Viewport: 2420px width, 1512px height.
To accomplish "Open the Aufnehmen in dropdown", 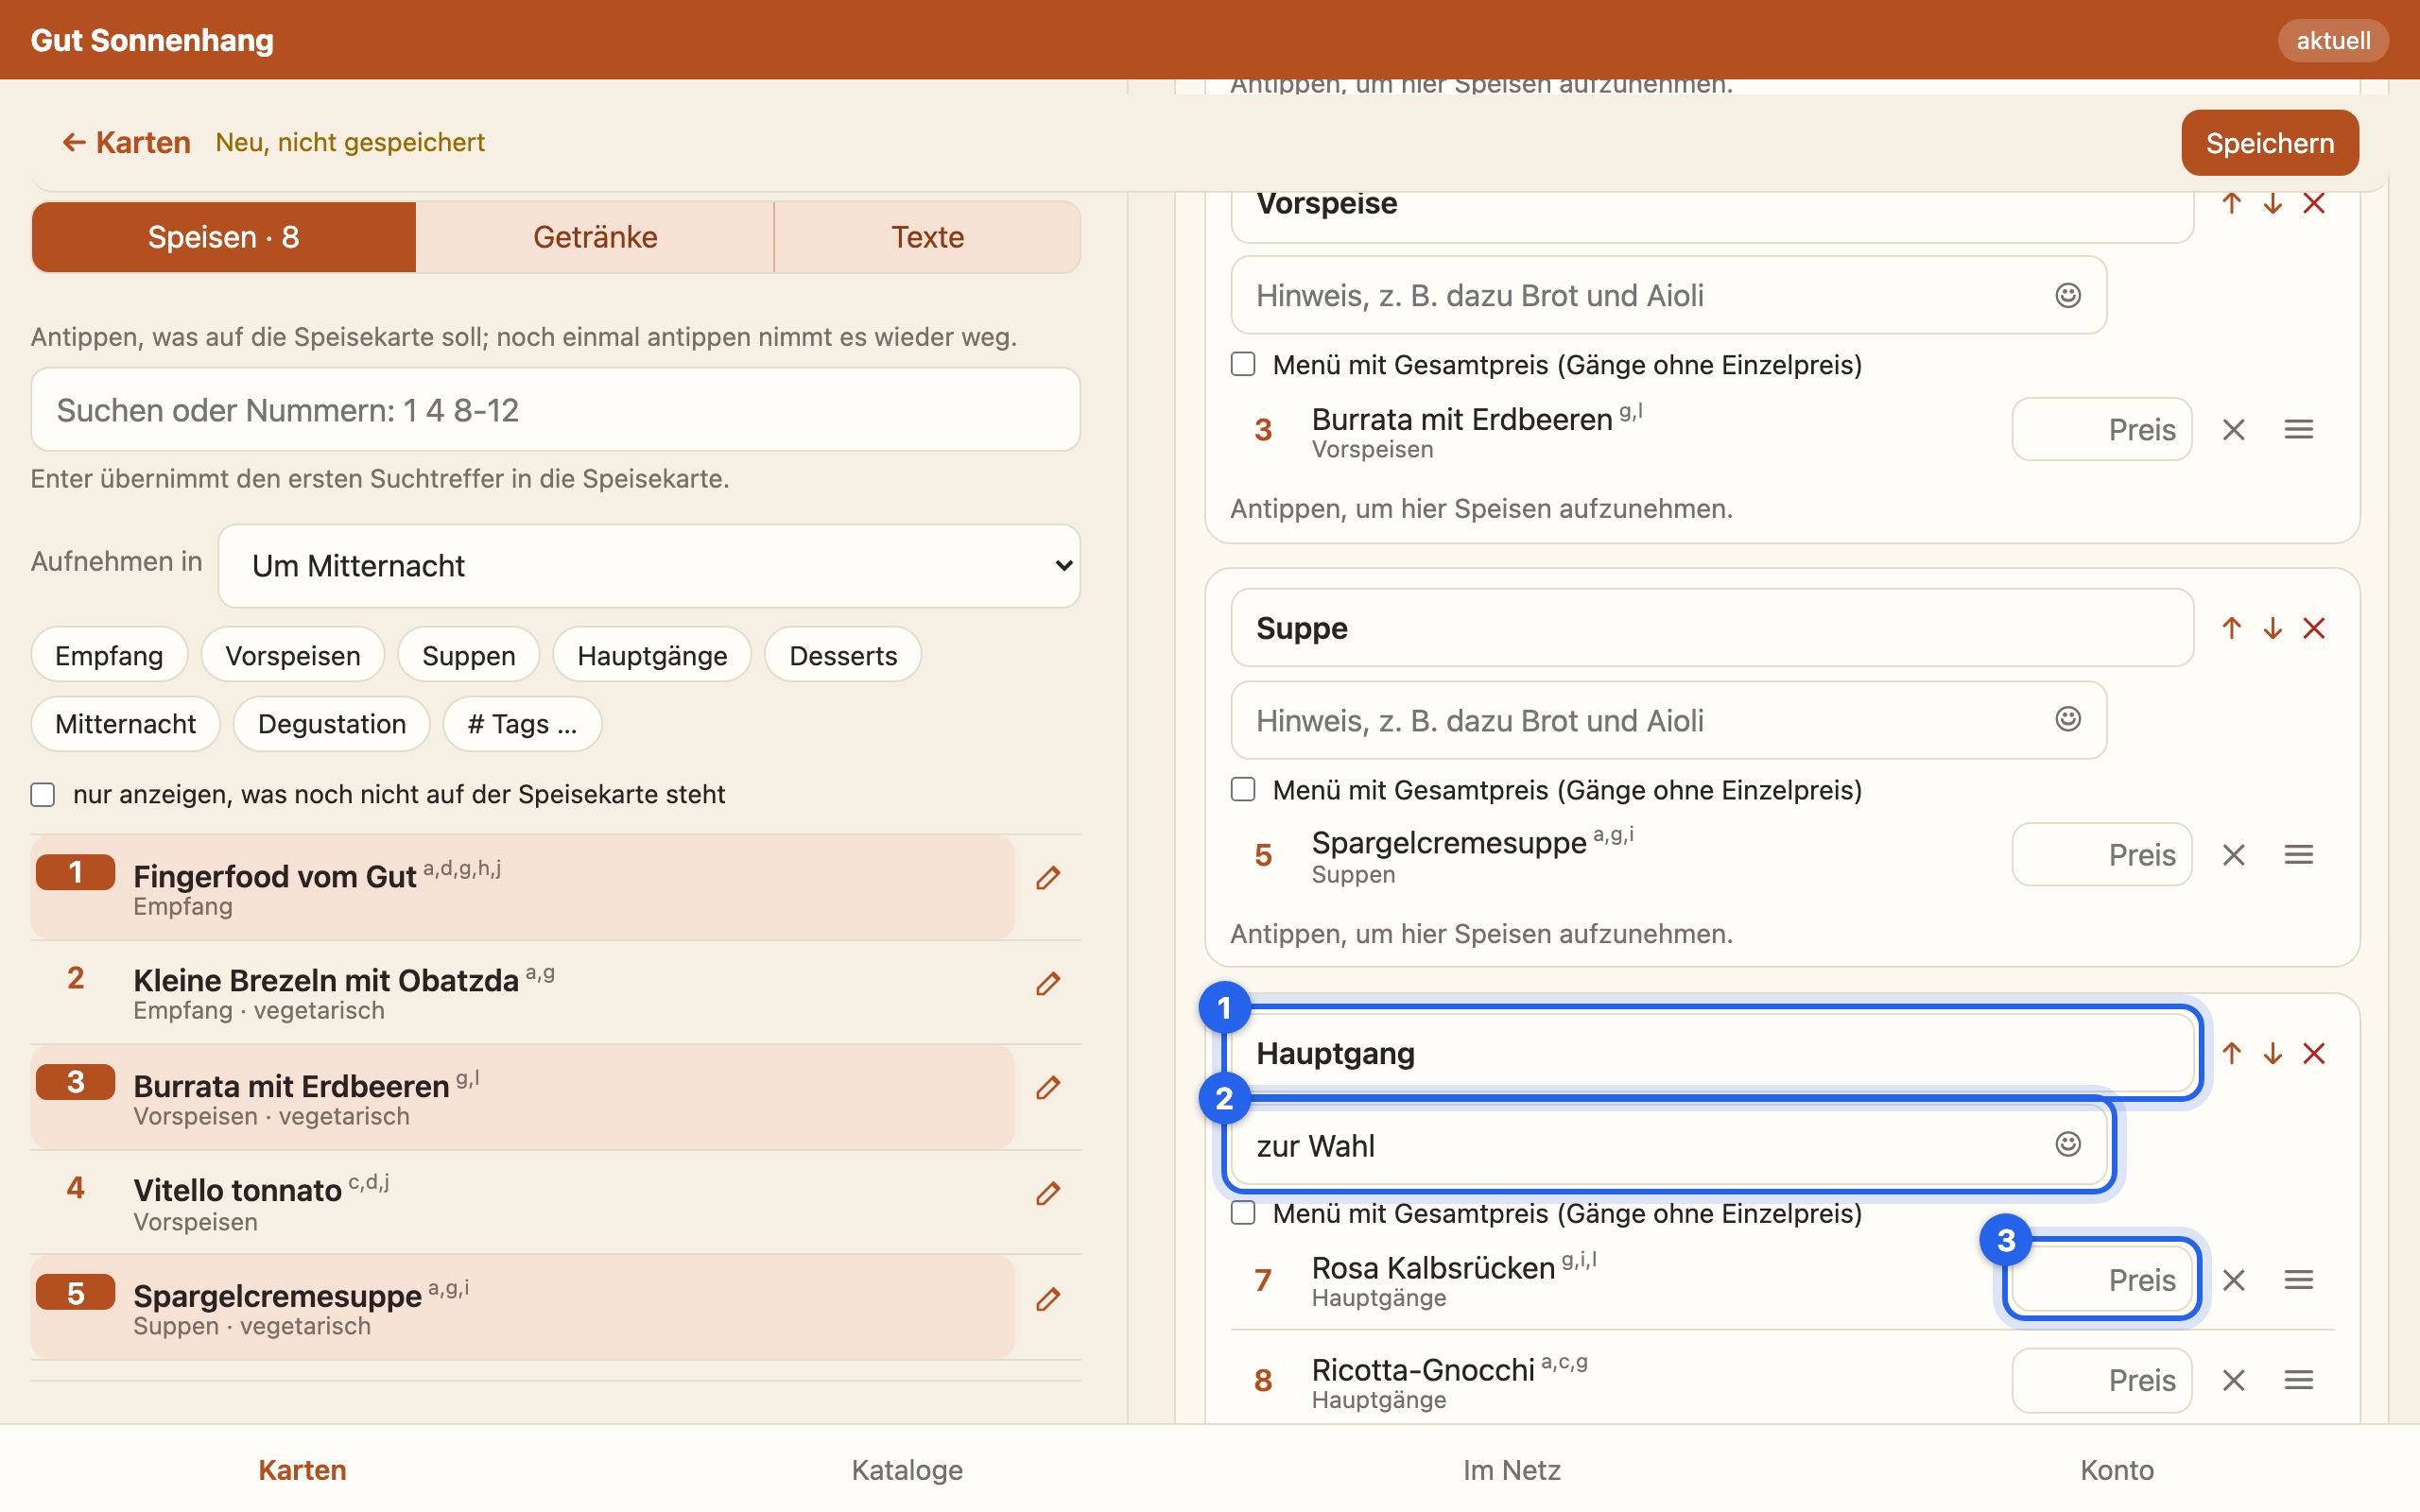I will pyautogui.click(x=649, y=566).
